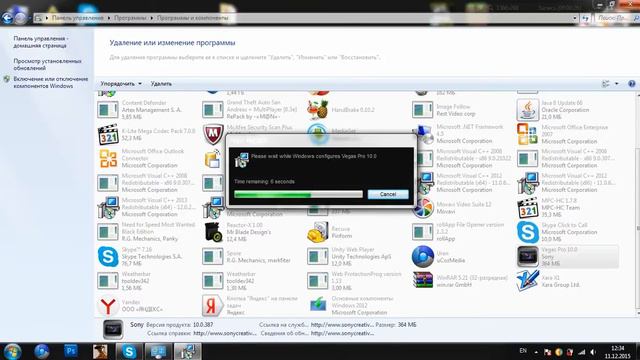Image resolution: width=640 pixels, height=360 pixels.
Task: Cancel the Vegas Pro configuration dialog
Action: tap(388, 194)
